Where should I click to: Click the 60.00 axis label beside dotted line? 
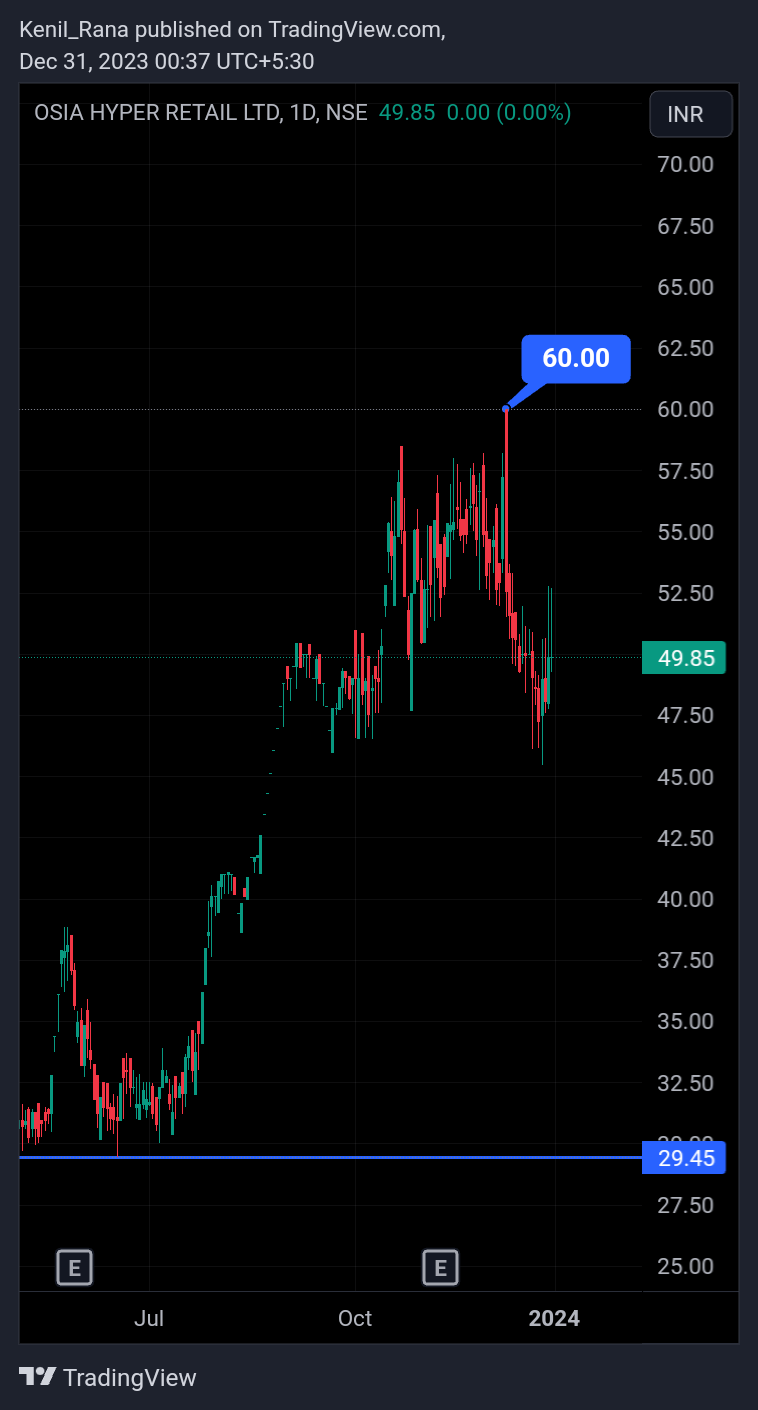[685, 409]
